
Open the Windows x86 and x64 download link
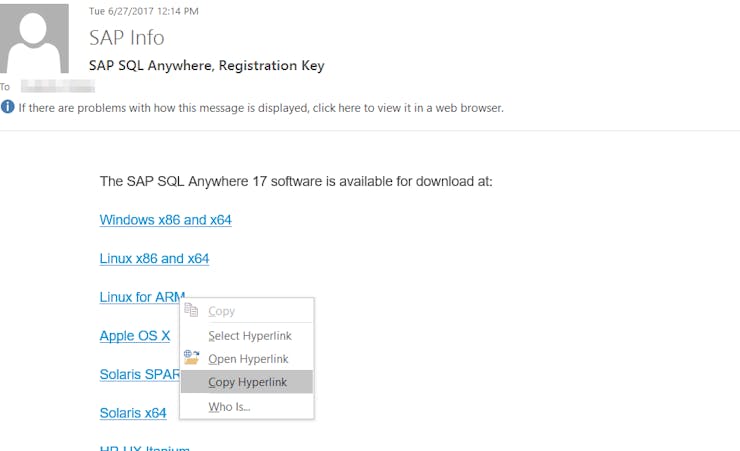165,220
